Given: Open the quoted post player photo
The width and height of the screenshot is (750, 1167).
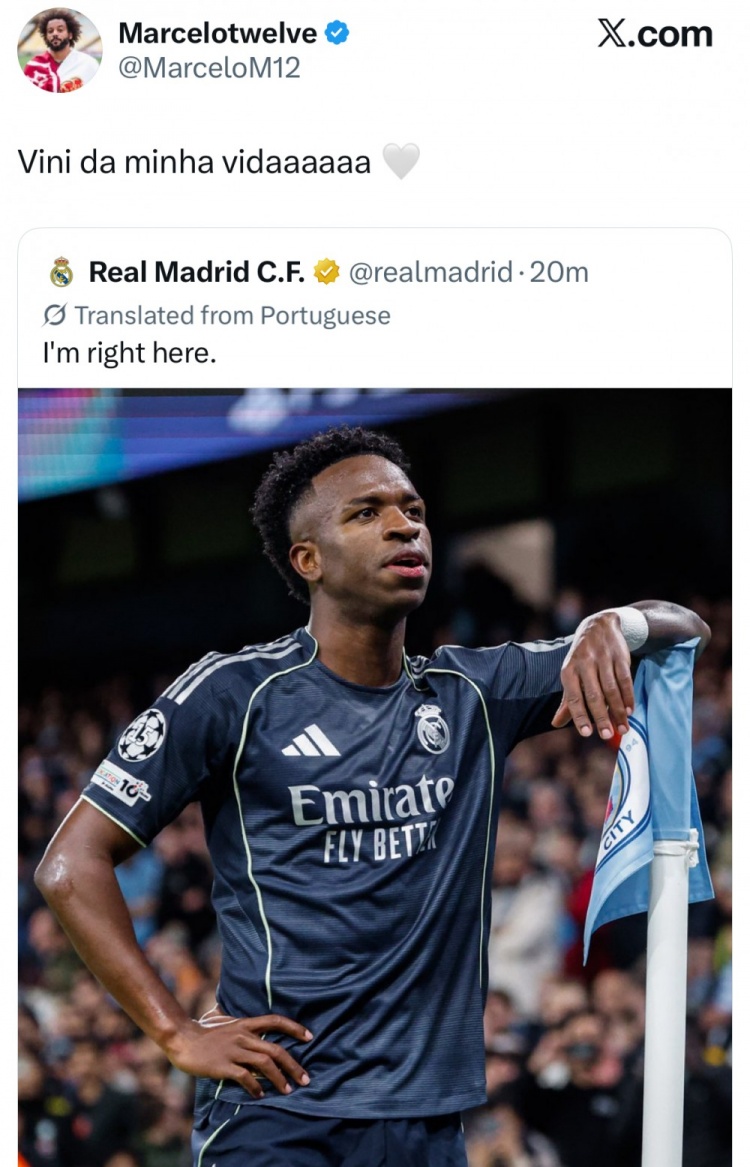Looking at the screenshot, I should 375,777.
